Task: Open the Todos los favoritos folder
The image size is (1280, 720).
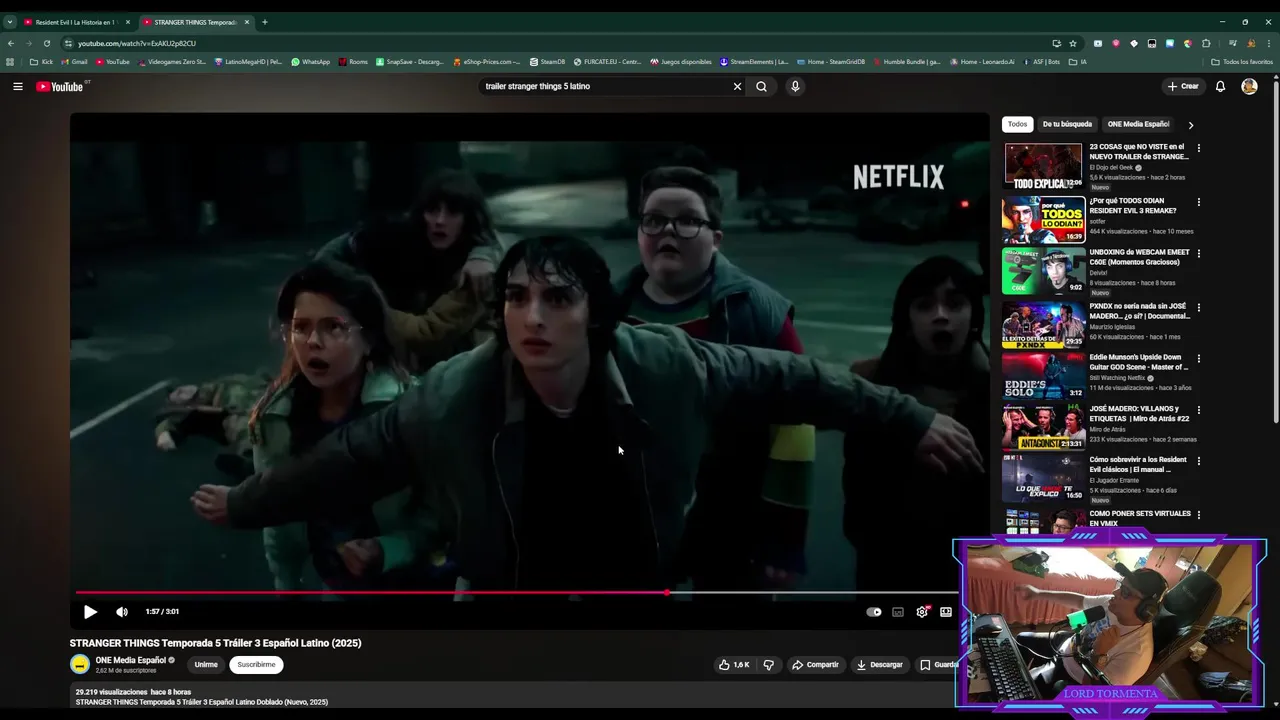Action: (1242, 62)
